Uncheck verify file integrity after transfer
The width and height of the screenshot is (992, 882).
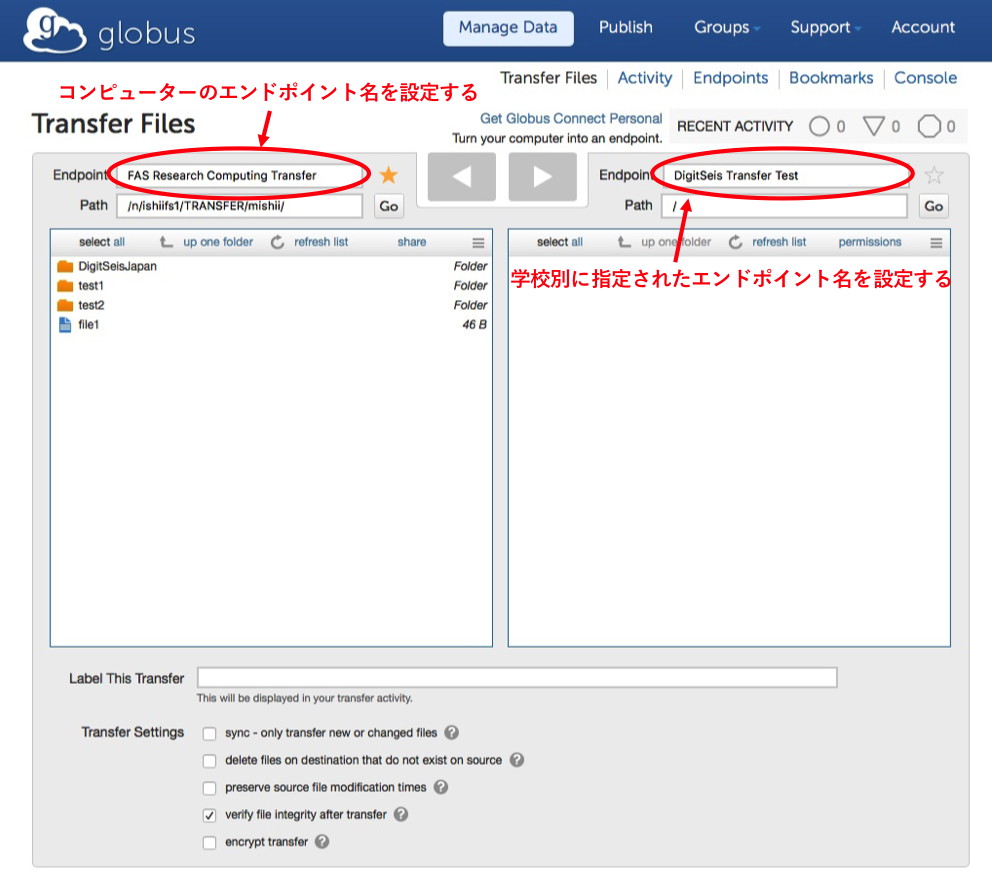(209, 815)
